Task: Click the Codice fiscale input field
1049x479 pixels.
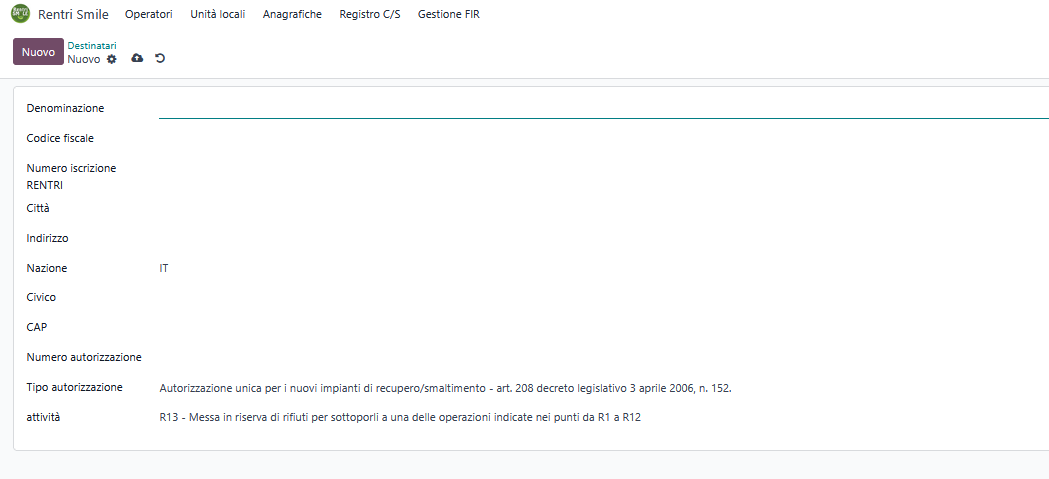Action: click(x=603, y=138)
